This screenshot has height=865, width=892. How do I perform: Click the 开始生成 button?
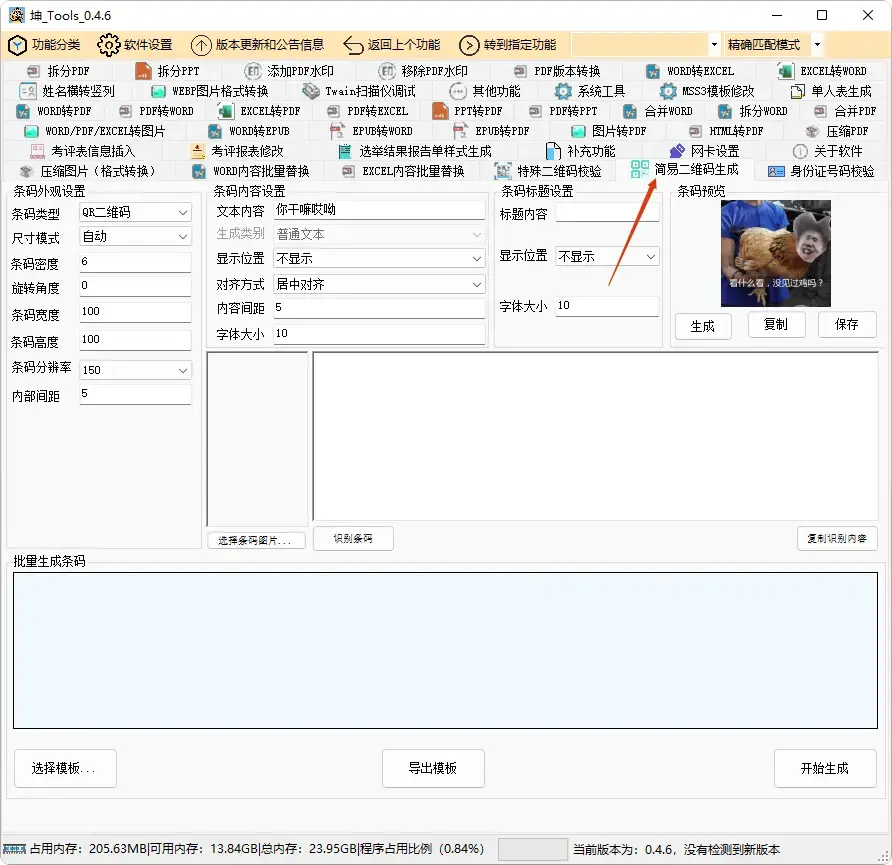point(825,768)
